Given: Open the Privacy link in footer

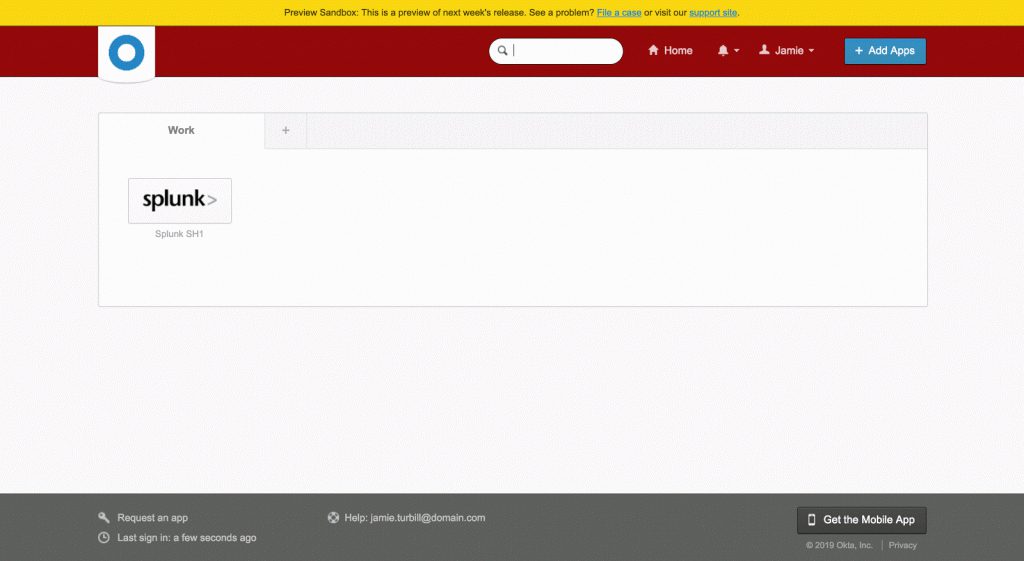Looking at the screenshot, I should click(903, 545).
